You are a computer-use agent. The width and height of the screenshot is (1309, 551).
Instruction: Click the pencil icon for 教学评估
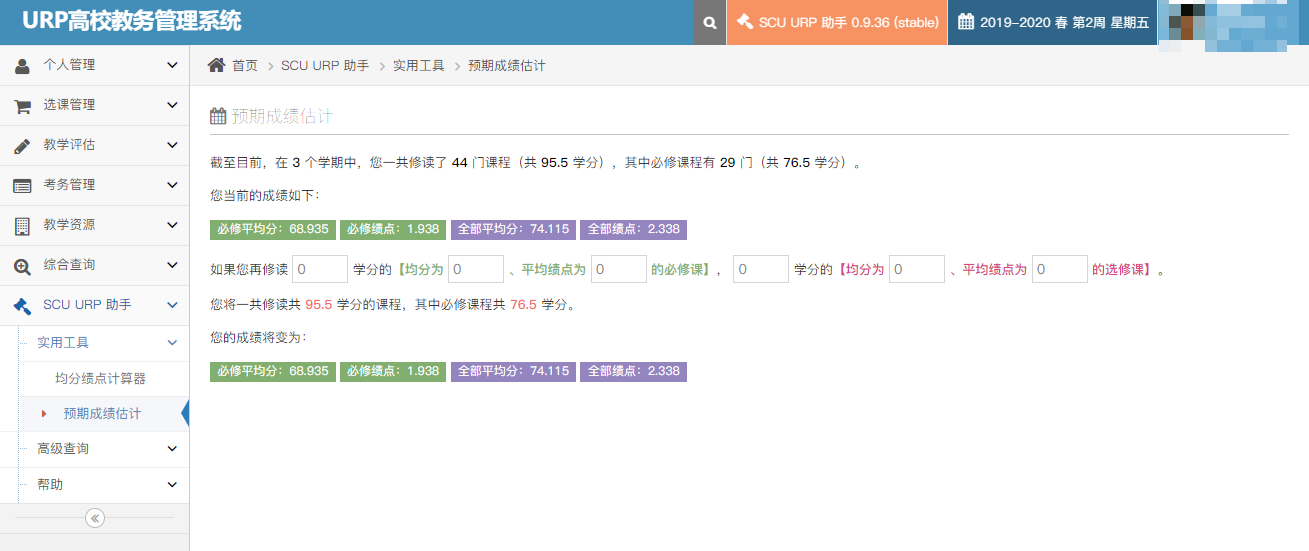pyautogui.click(x=22, y=145)
